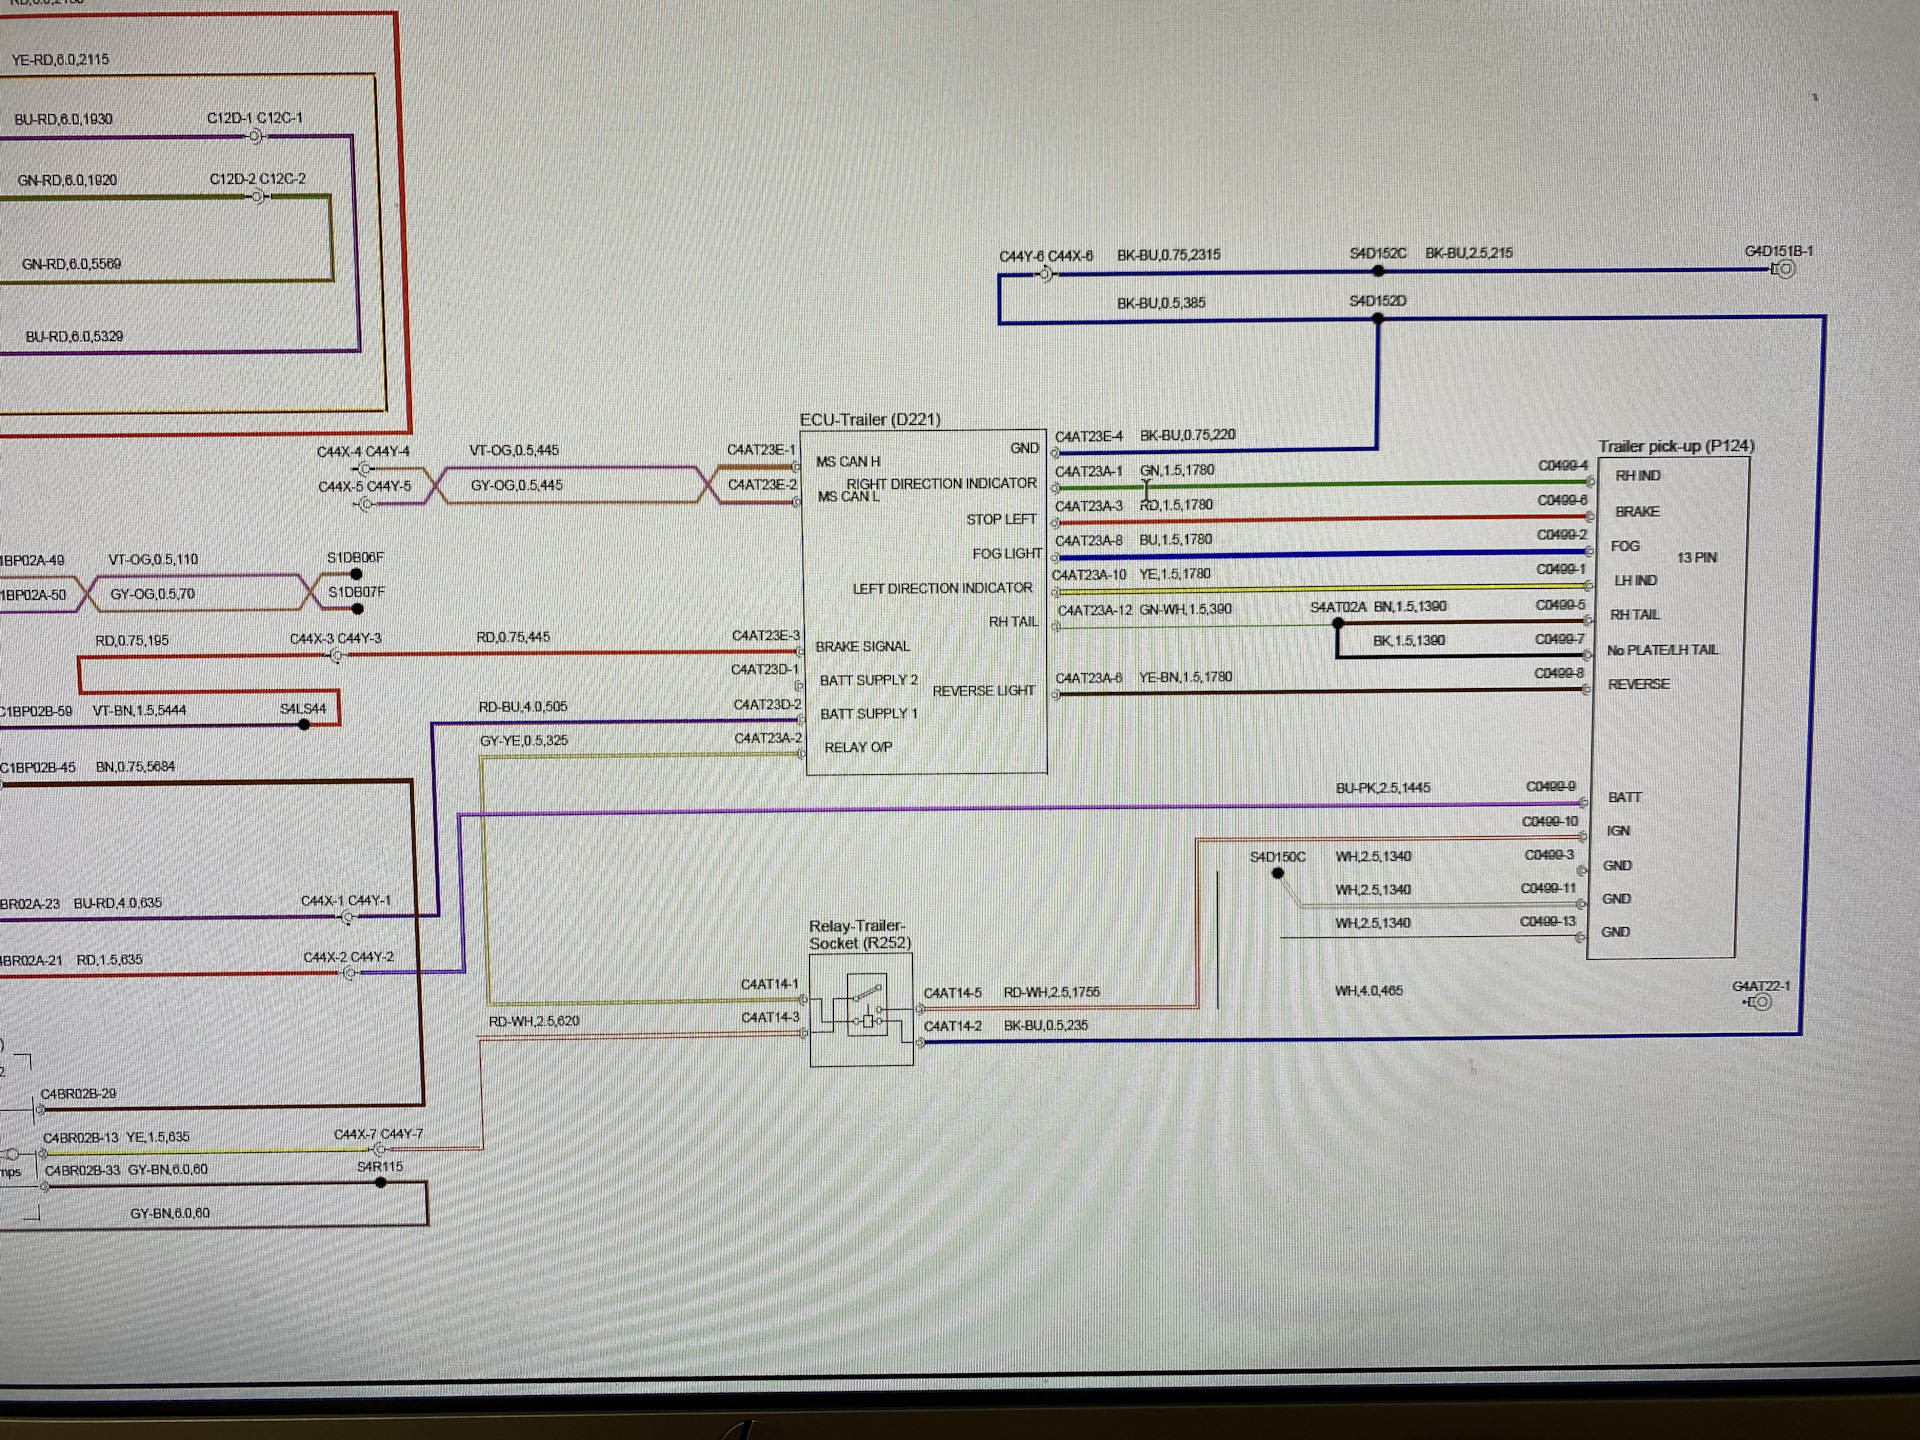Click the GN,1.5,1780 wire label
The image size is (1920, 1440).
coord(1177,470)
